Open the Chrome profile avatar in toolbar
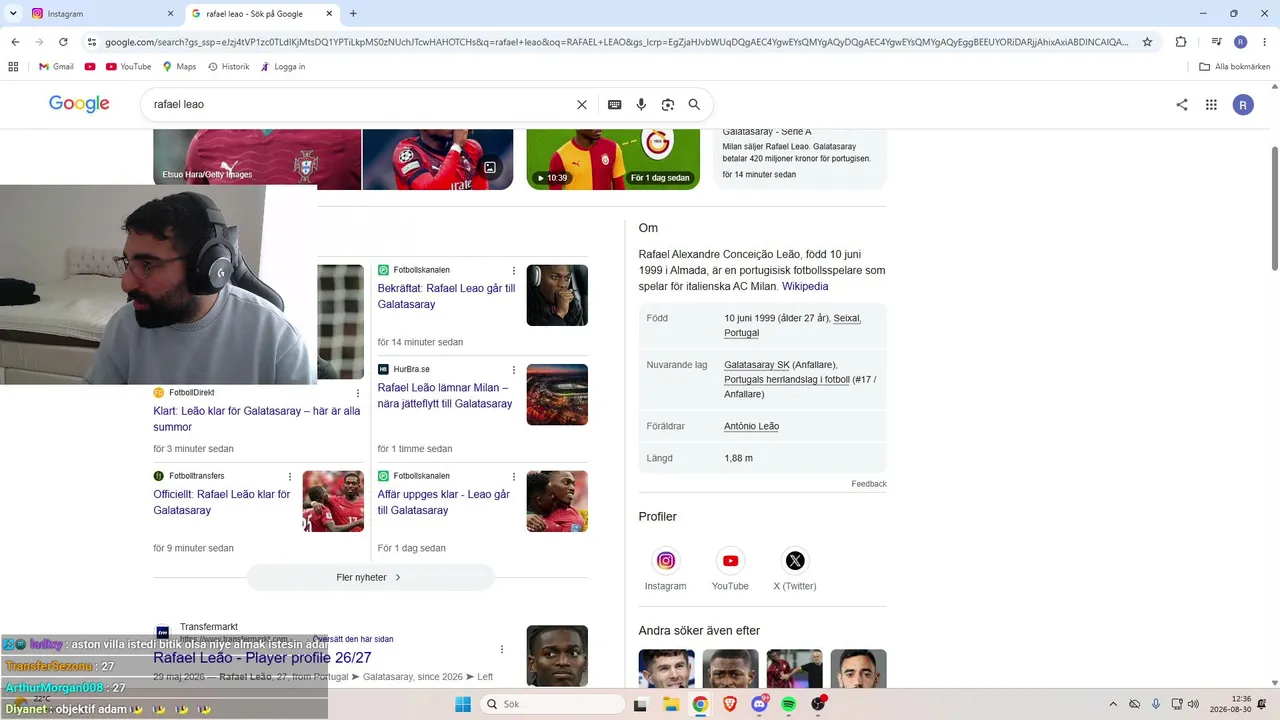This screenshot has width=1280, height=720. [1241, 42]
